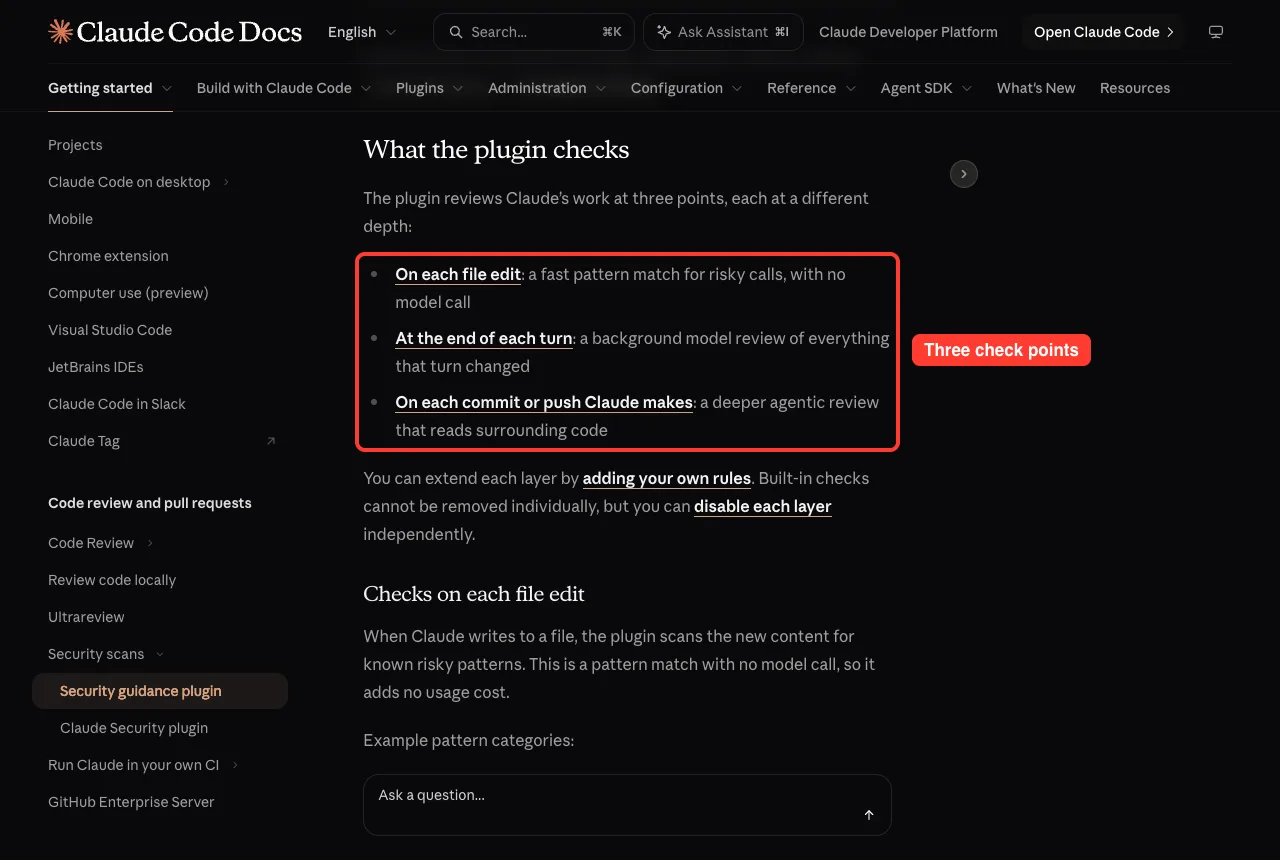
Task: Submit question with the up arrow button
Action: pos(869,815)
